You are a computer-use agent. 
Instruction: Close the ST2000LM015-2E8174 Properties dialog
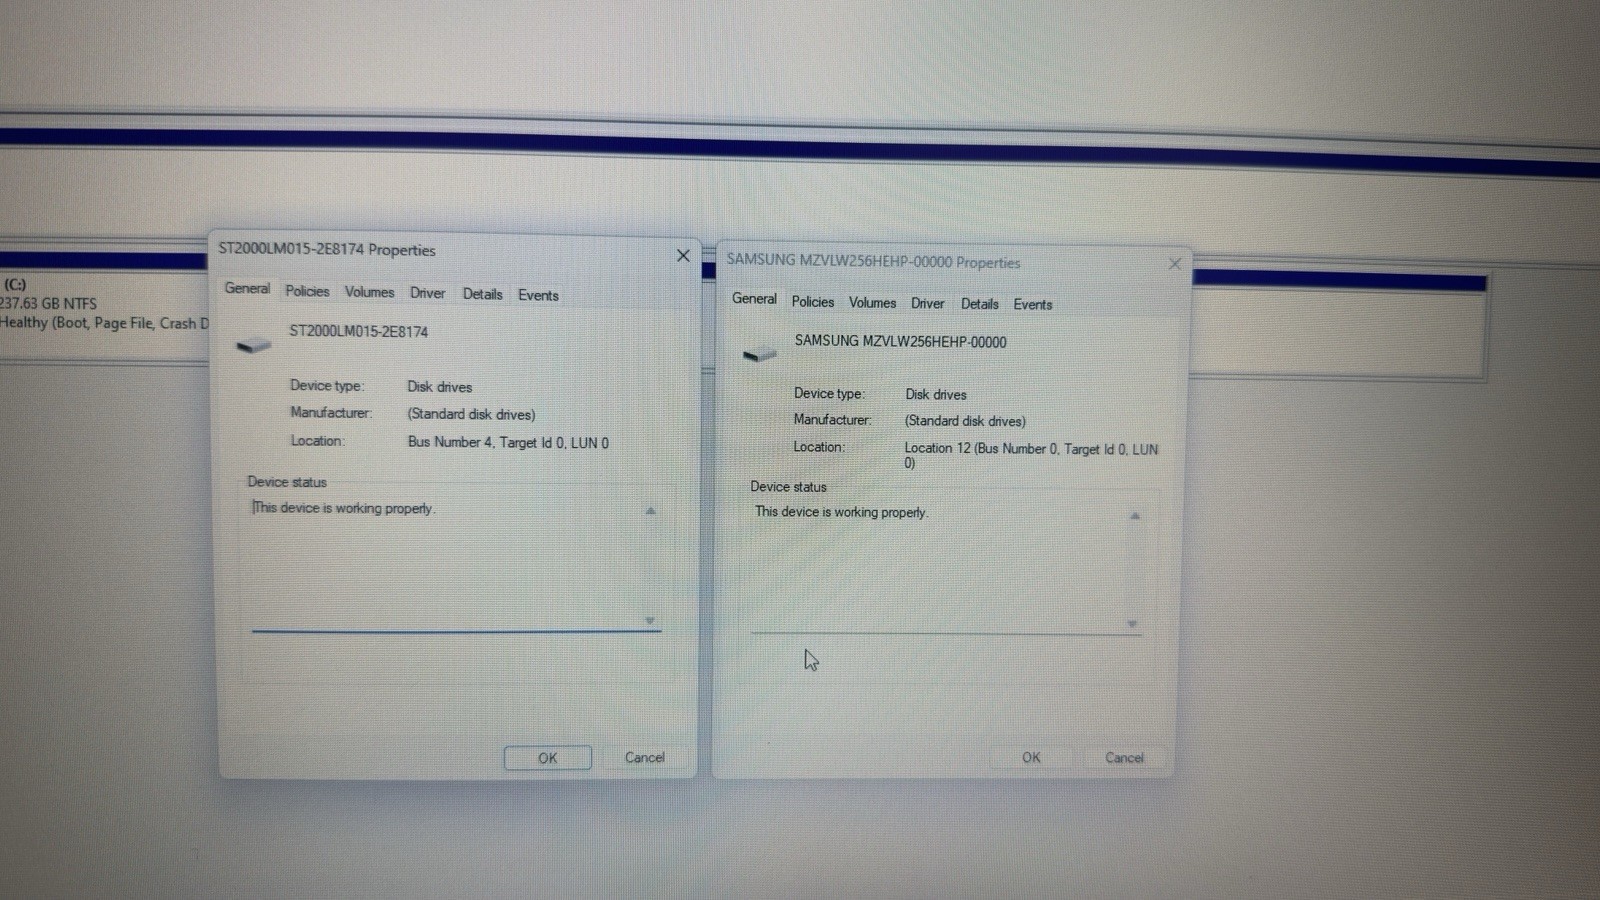click(x=683, y=256)
